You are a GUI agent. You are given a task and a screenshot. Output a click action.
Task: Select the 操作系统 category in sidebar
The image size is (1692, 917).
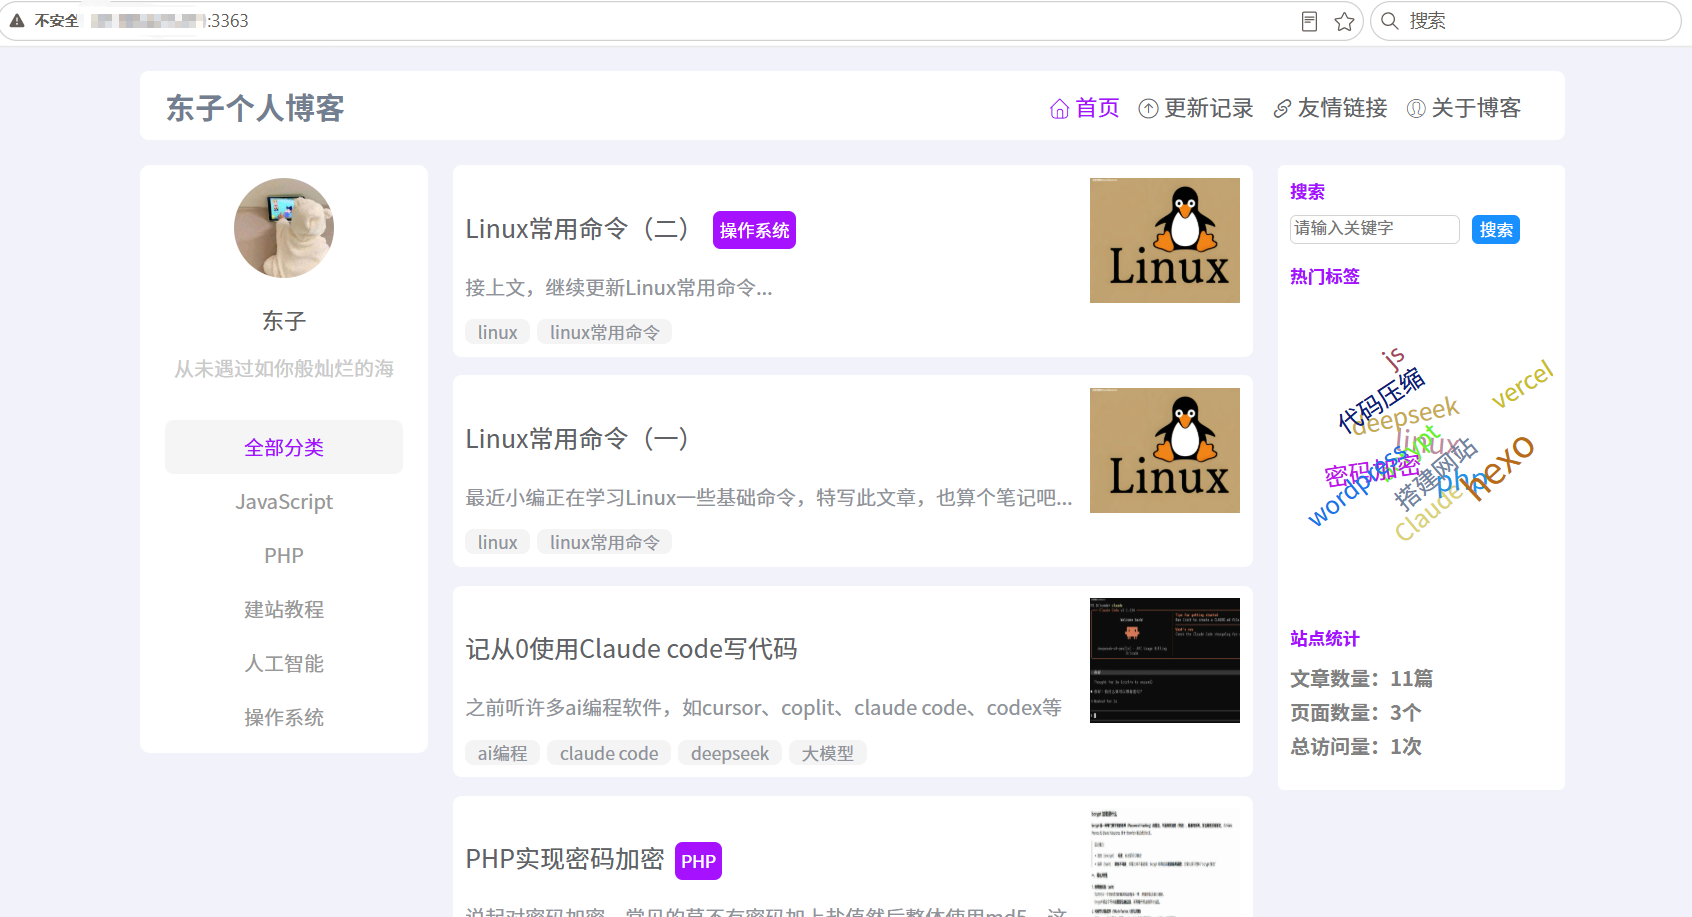tap(284, 717)
